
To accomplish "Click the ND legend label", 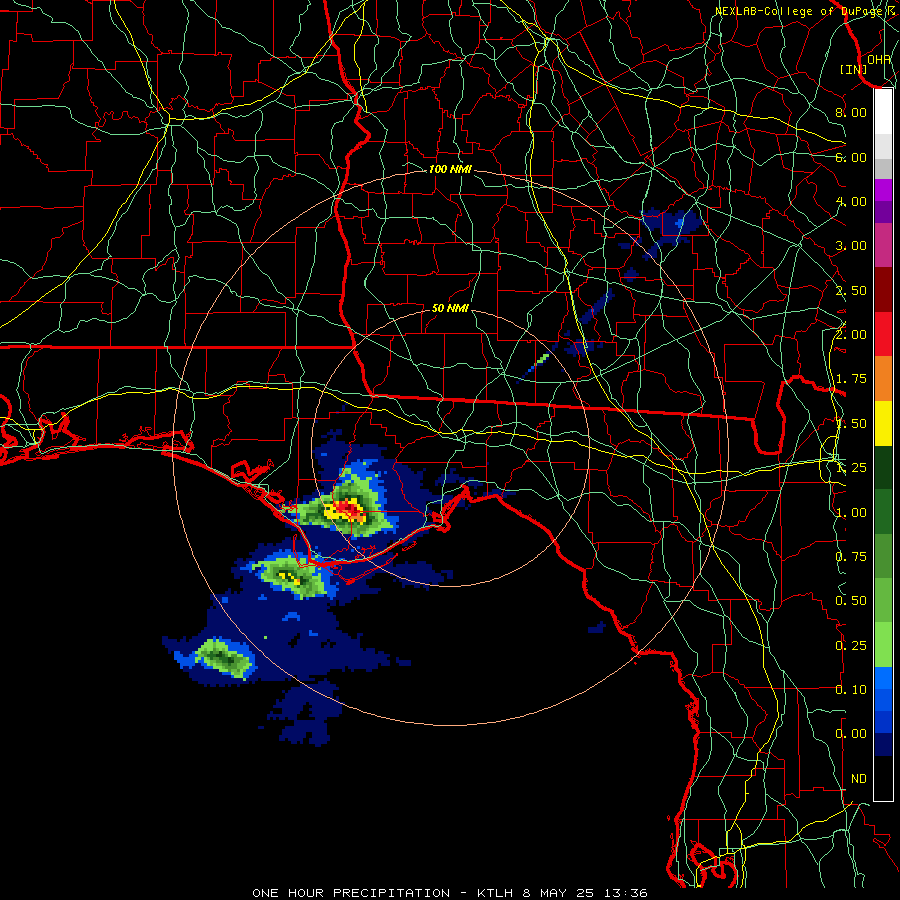I will (x=859, y=779).
